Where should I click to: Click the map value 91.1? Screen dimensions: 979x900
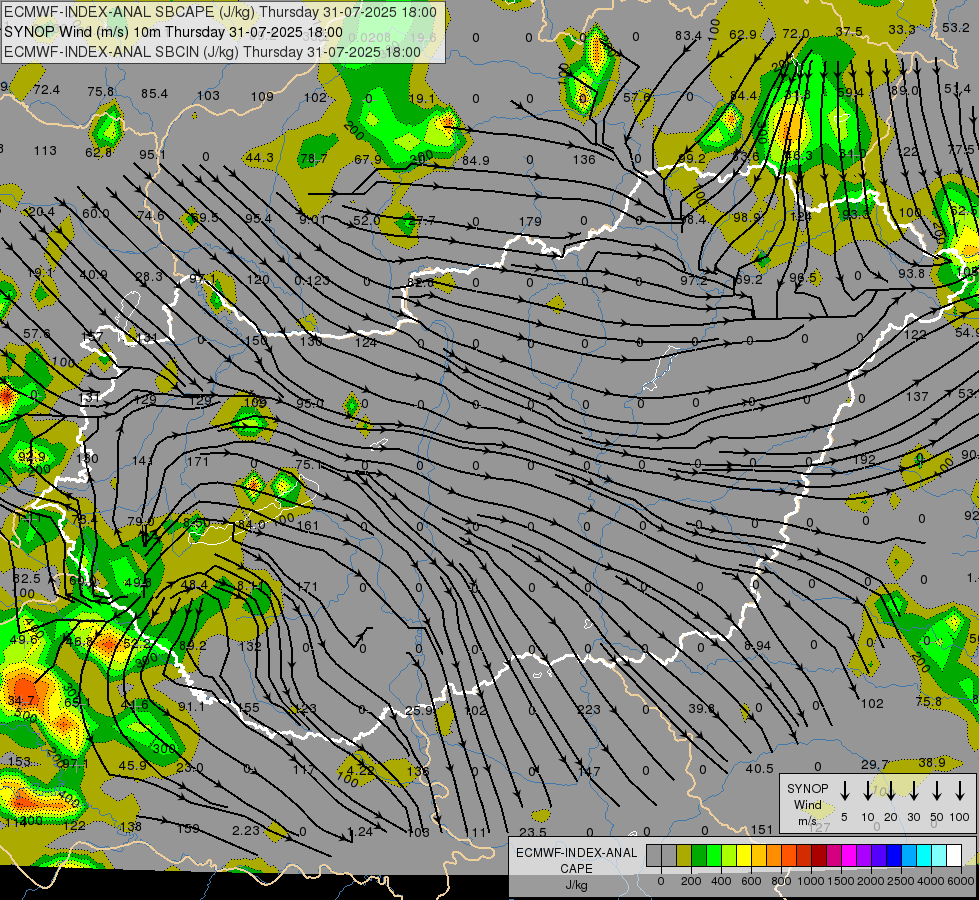click(x=191, y=706)
